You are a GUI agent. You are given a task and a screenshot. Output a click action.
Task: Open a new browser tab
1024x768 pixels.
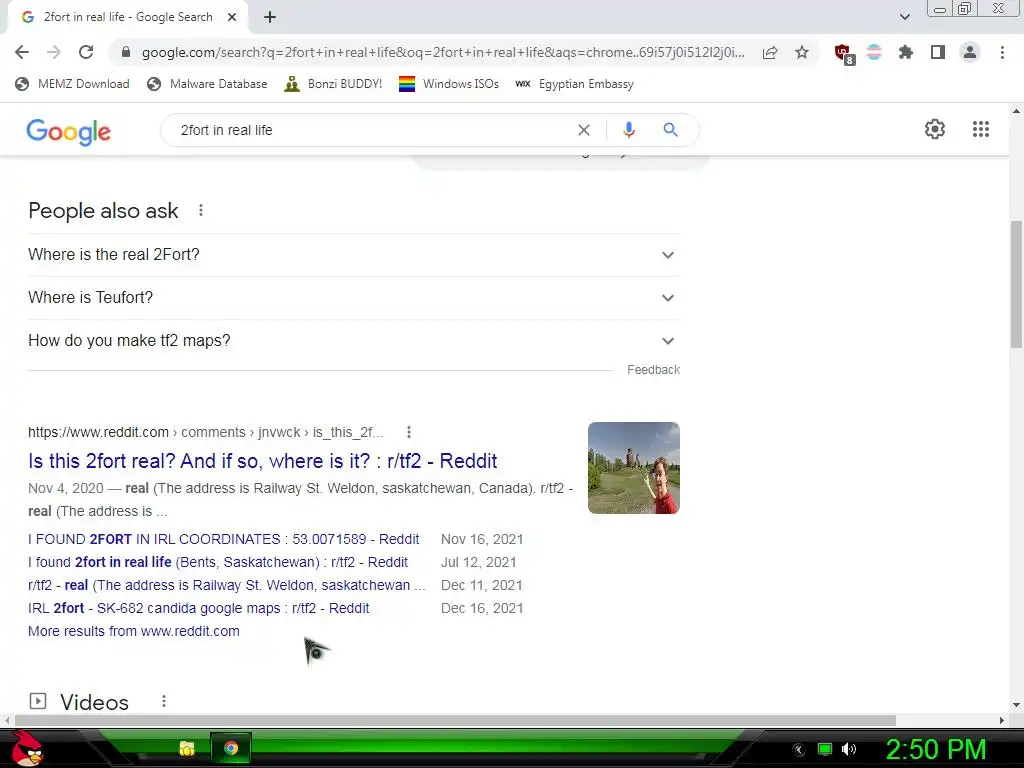270,17
